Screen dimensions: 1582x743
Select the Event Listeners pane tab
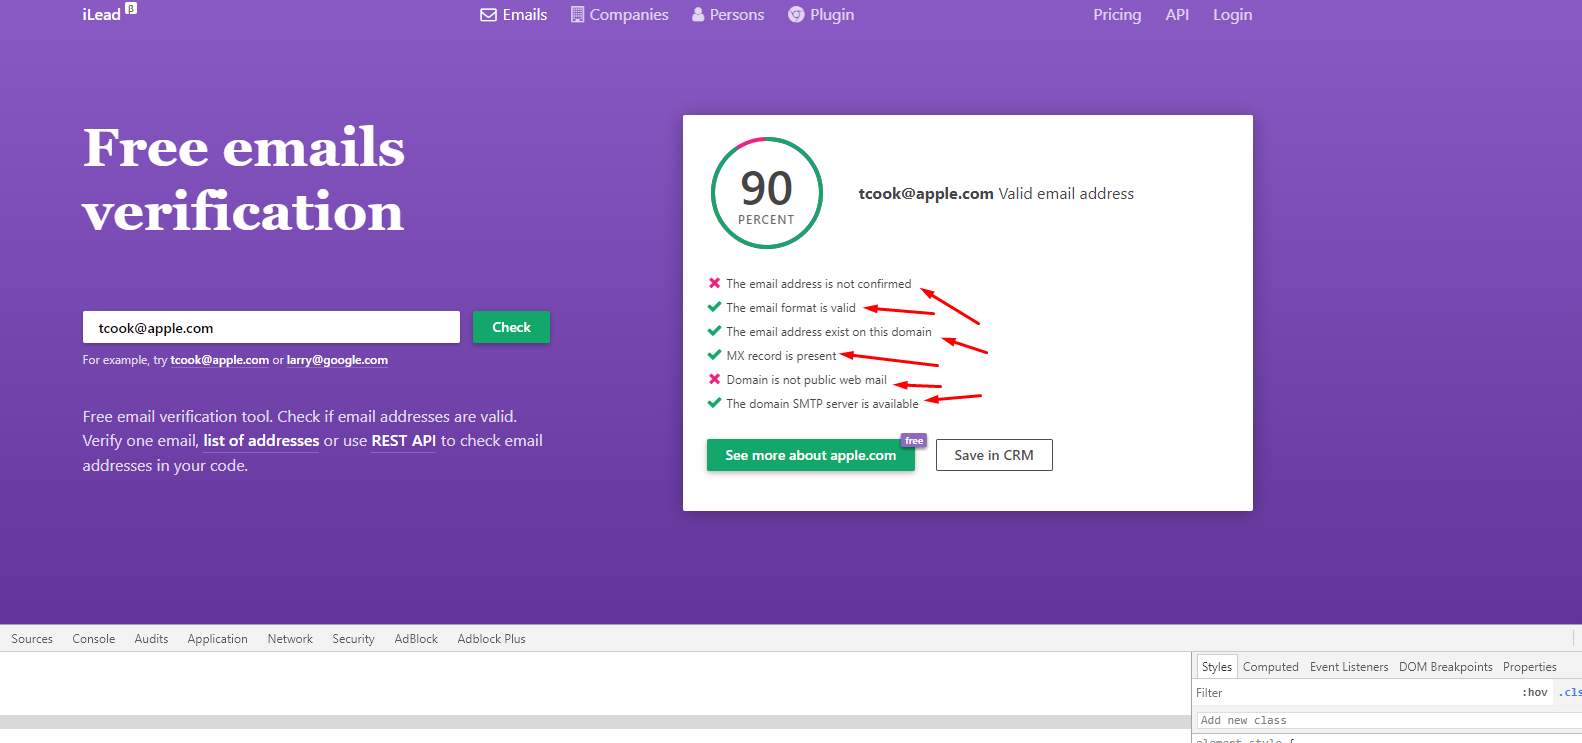tap(1349, 667)
